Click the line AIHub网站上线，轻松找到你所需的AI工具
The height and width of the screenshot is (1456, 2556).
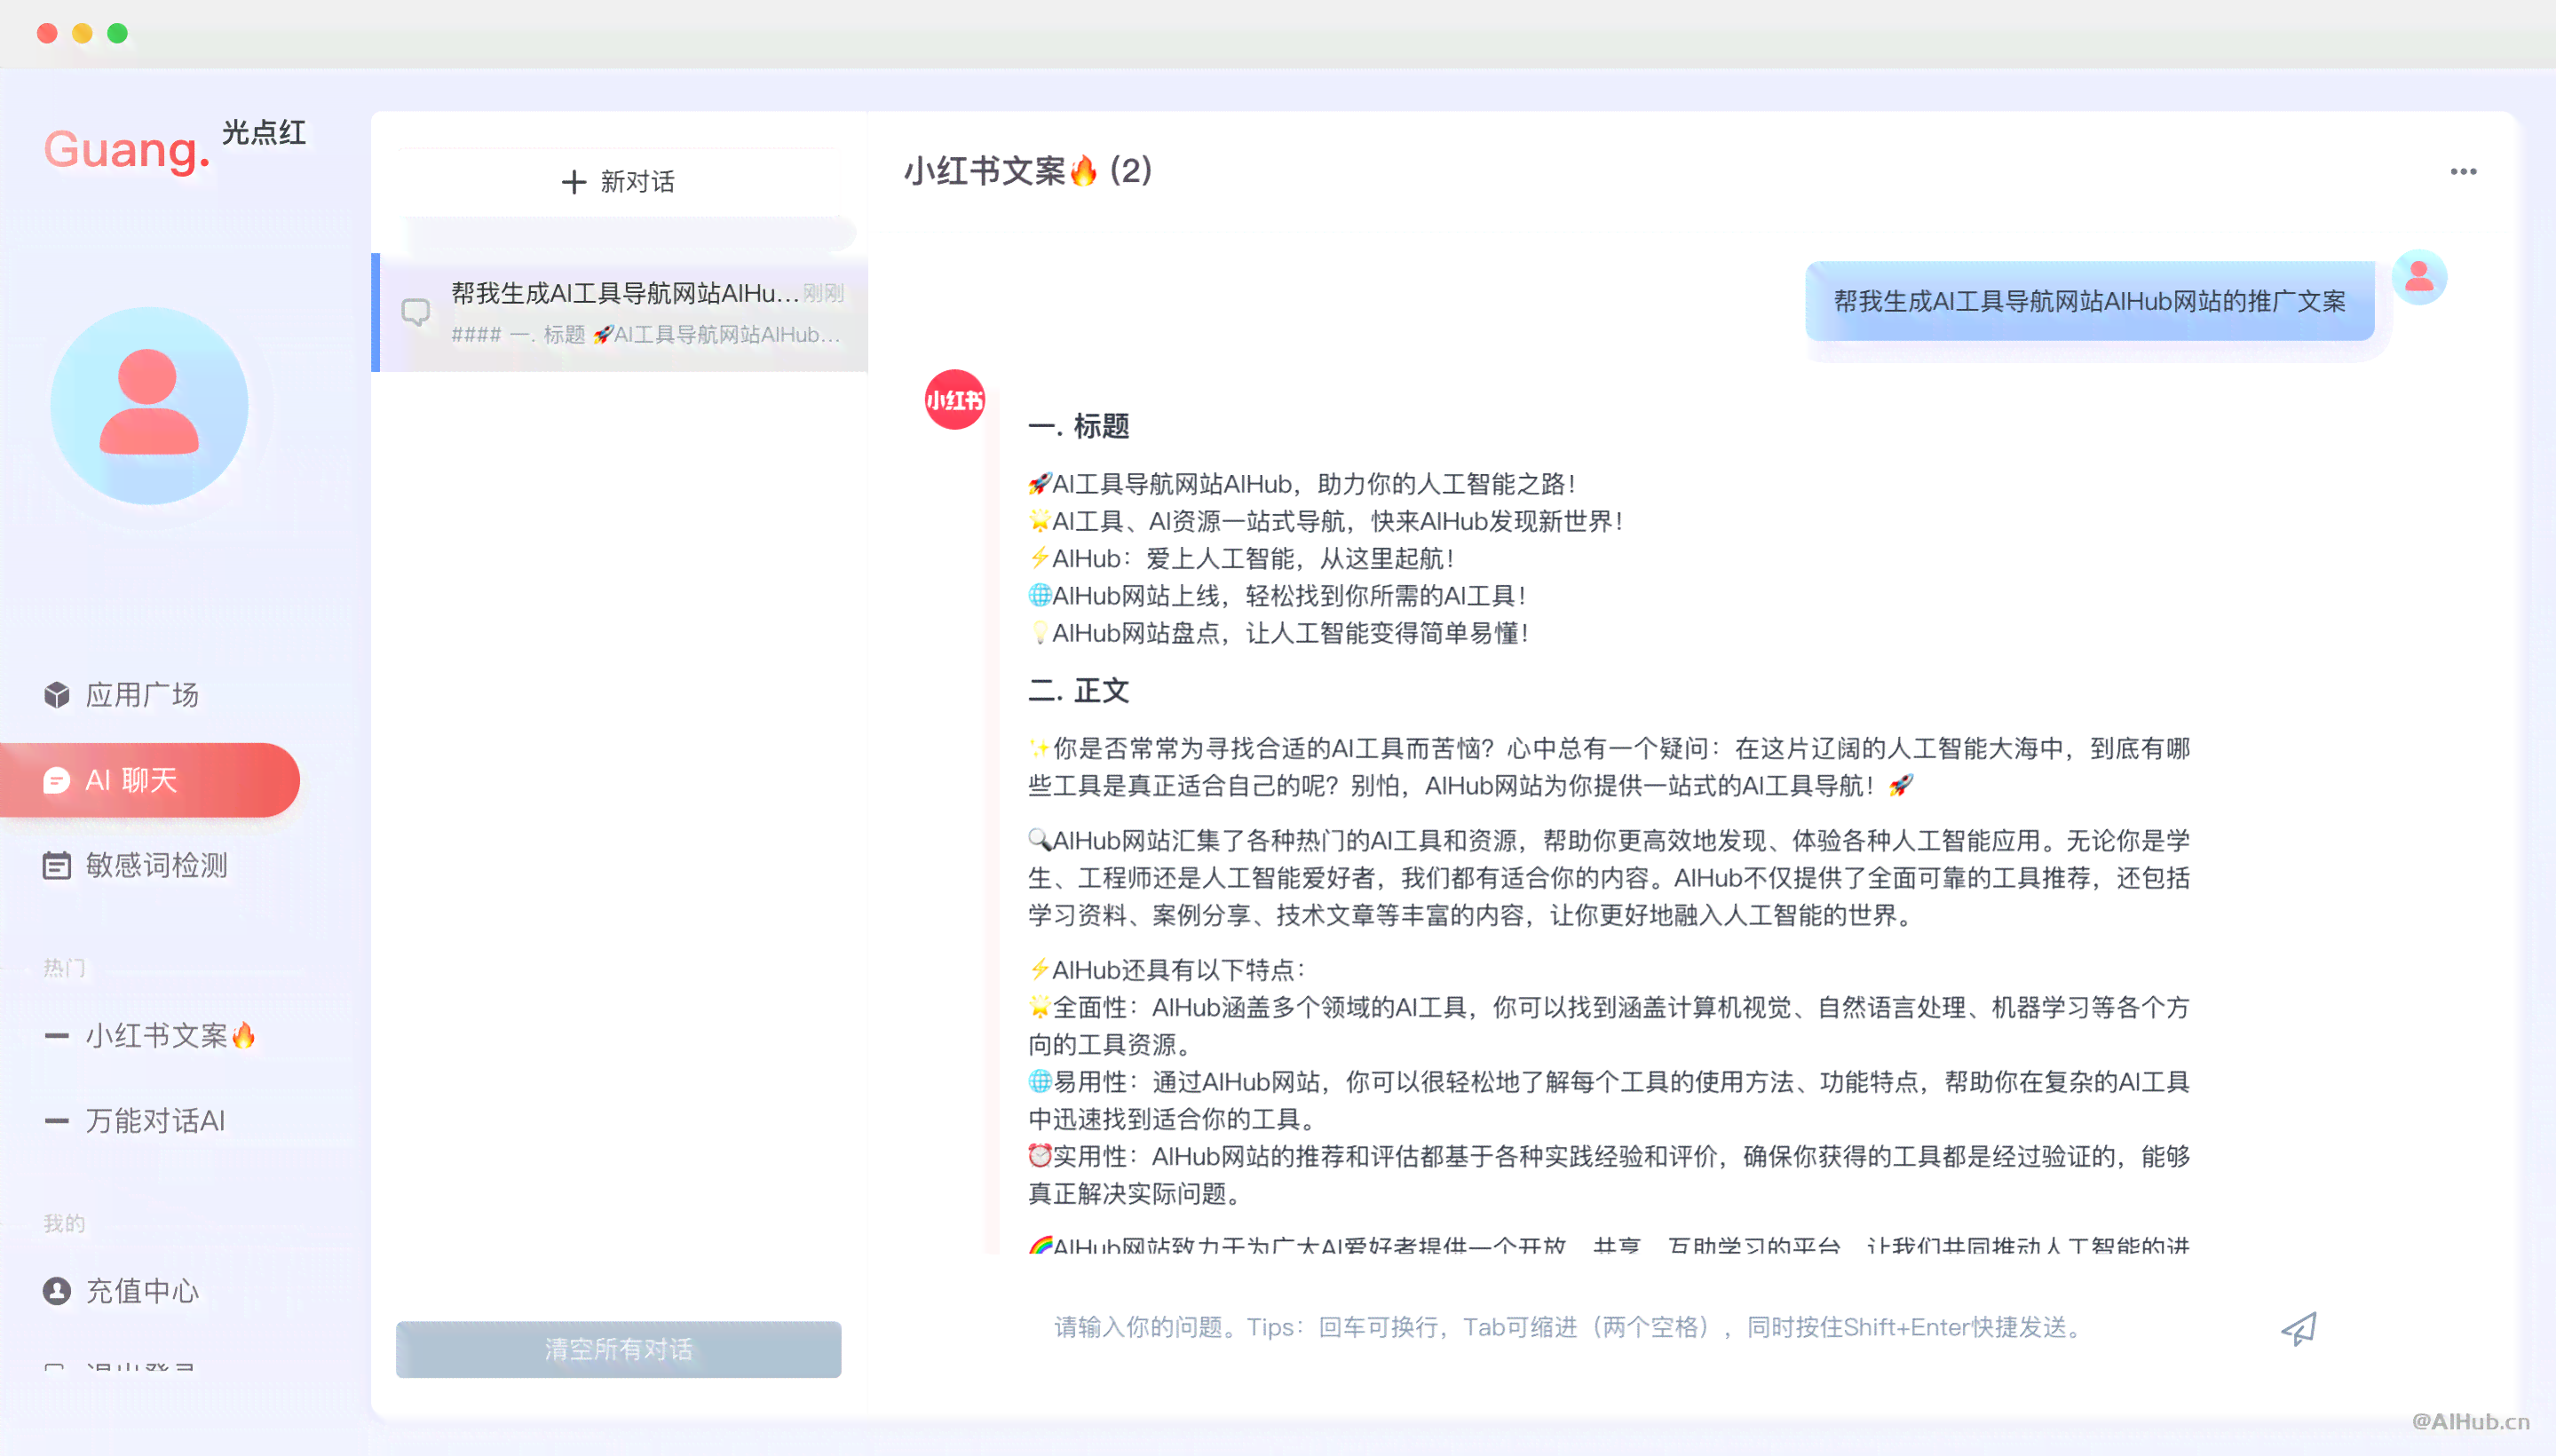pyautogui.click(x=1277, y=596)
